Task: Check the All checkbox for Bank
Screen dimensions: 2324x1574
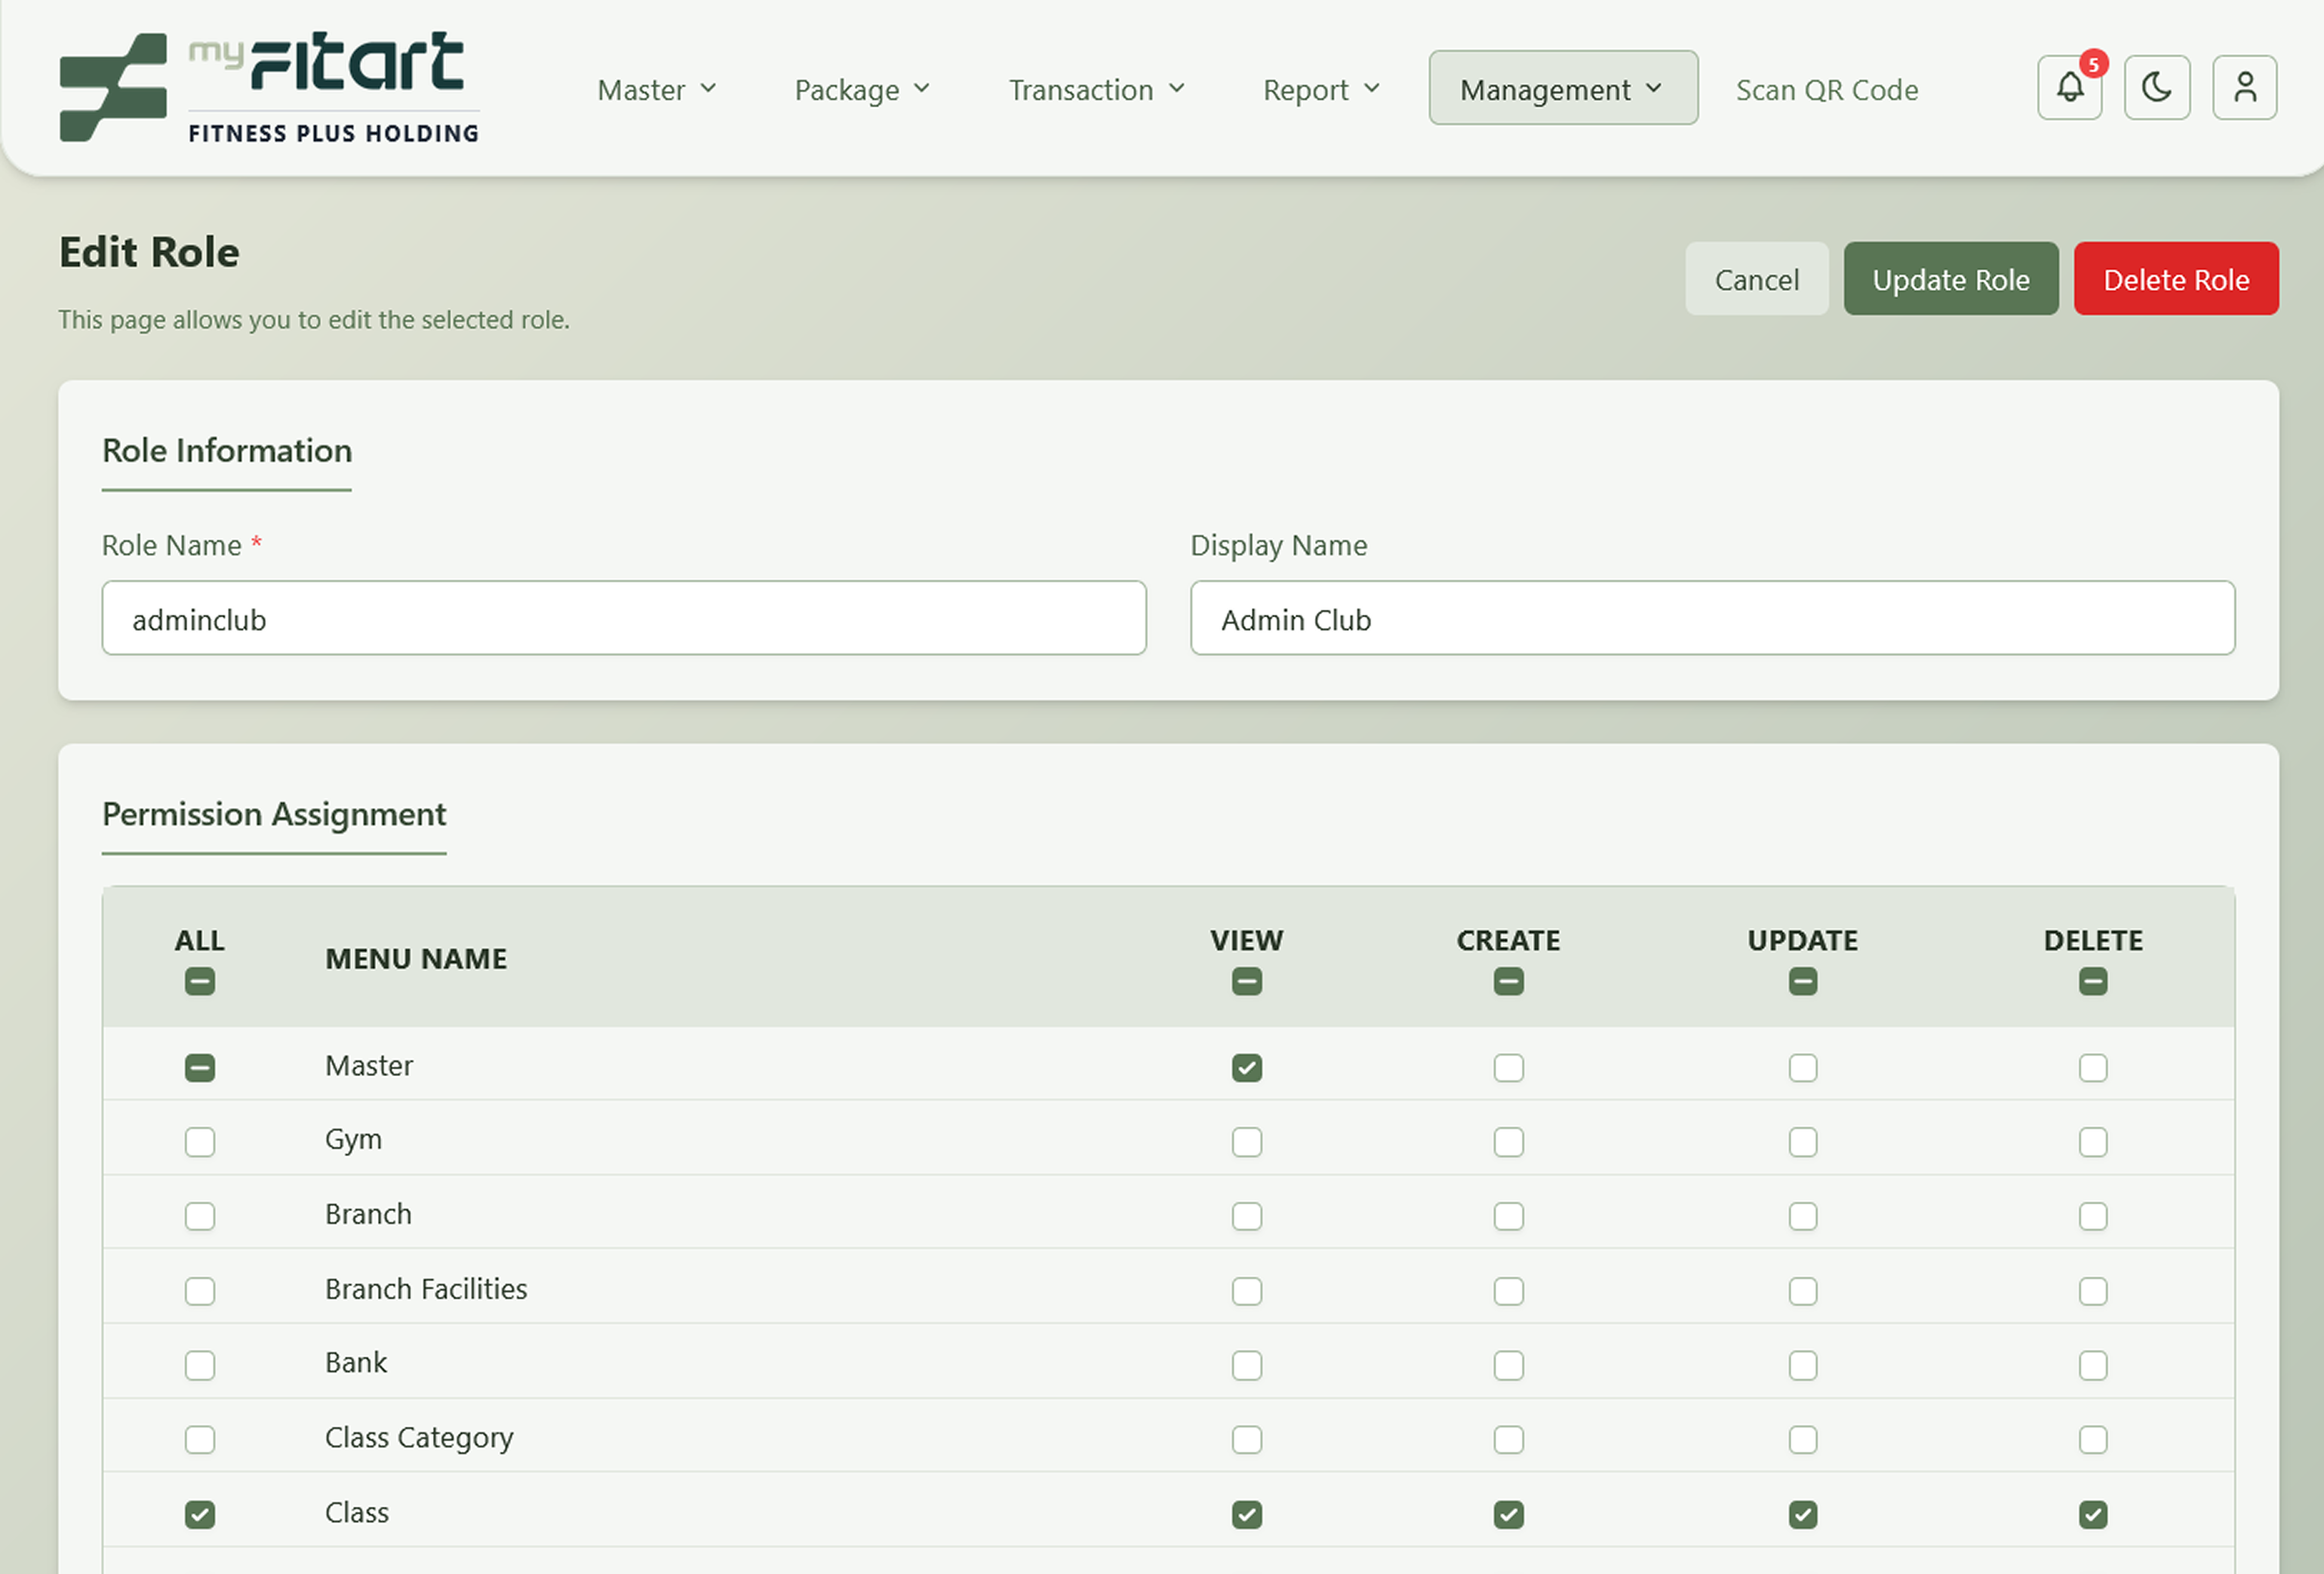Action: tap(199, 1365)
